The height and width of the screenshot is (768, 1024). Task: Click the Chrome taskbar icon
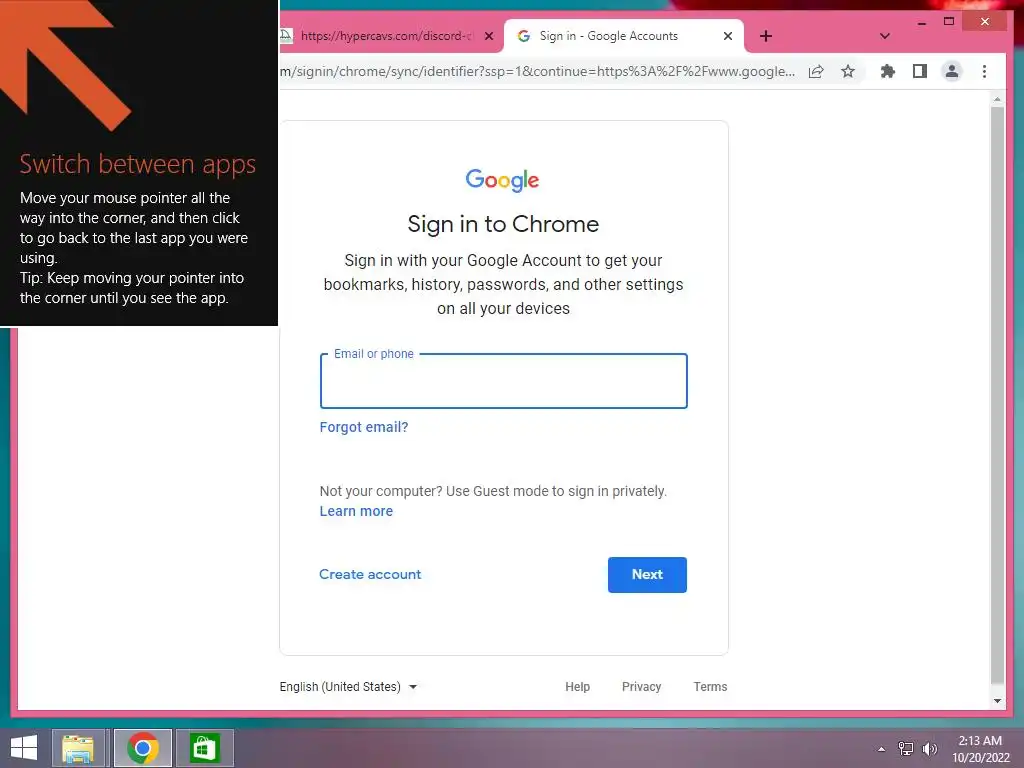click(x=143, y=748)
